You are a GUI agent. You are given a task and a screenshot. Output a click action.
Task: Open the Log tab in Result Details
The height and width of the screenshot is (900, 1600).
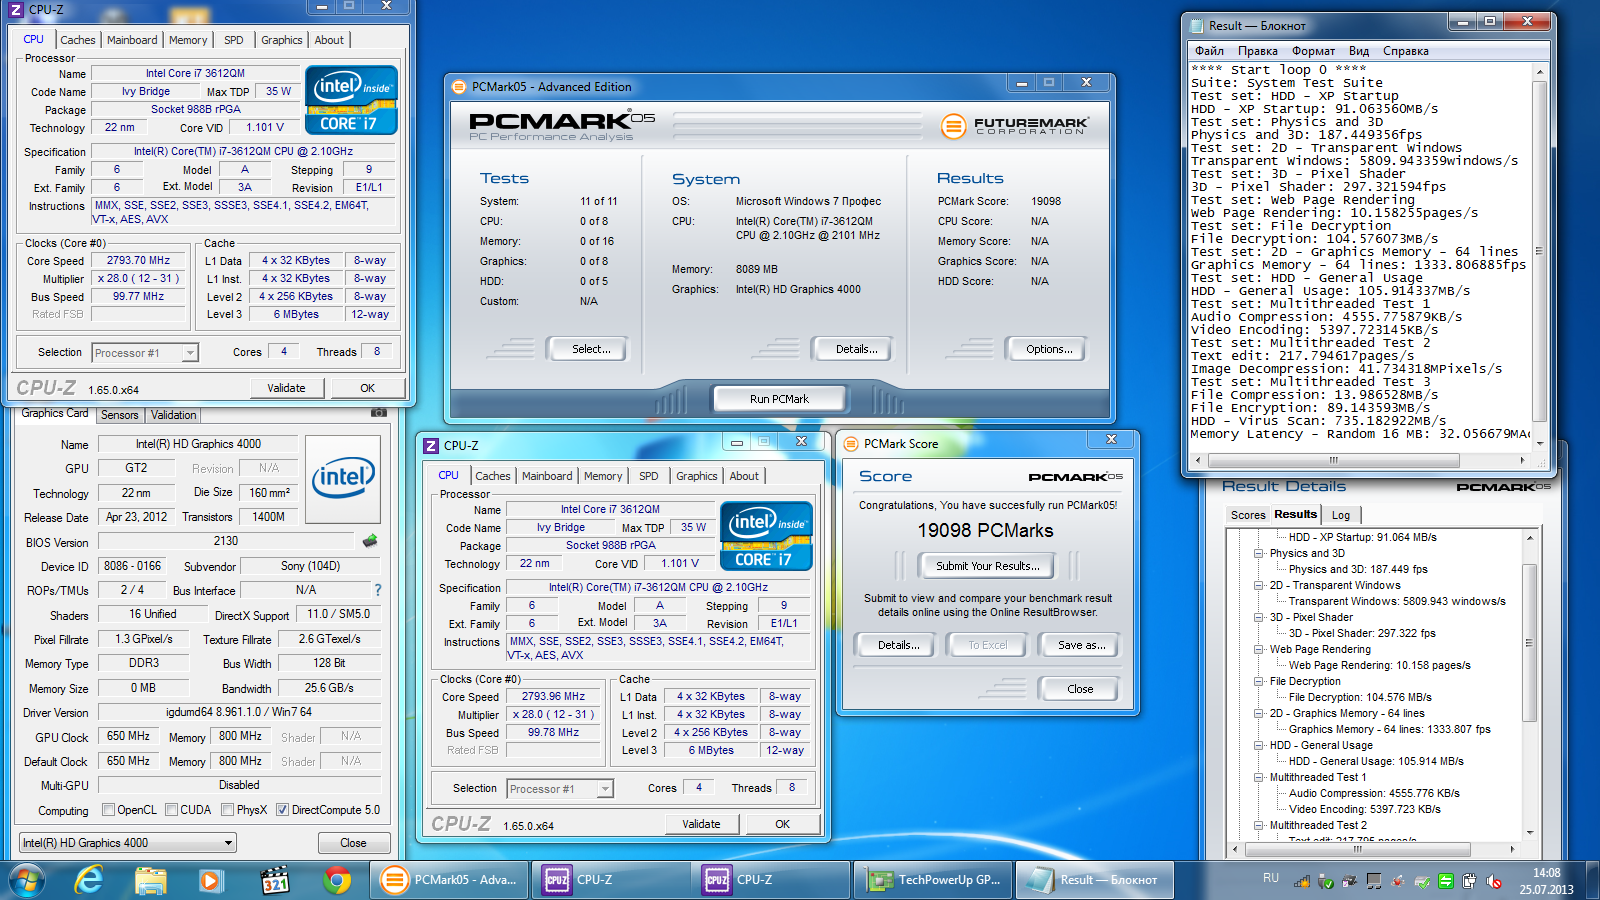tap(1341, 515)
